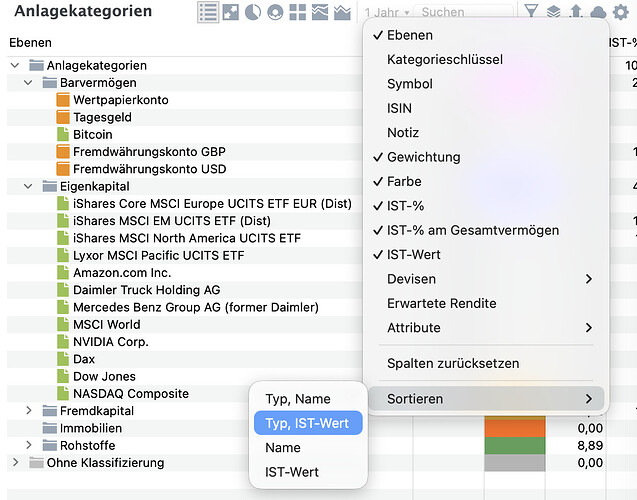637x500 pixels.
Task: Click the green Rohstoffe color bar
Action: (514, 445)
